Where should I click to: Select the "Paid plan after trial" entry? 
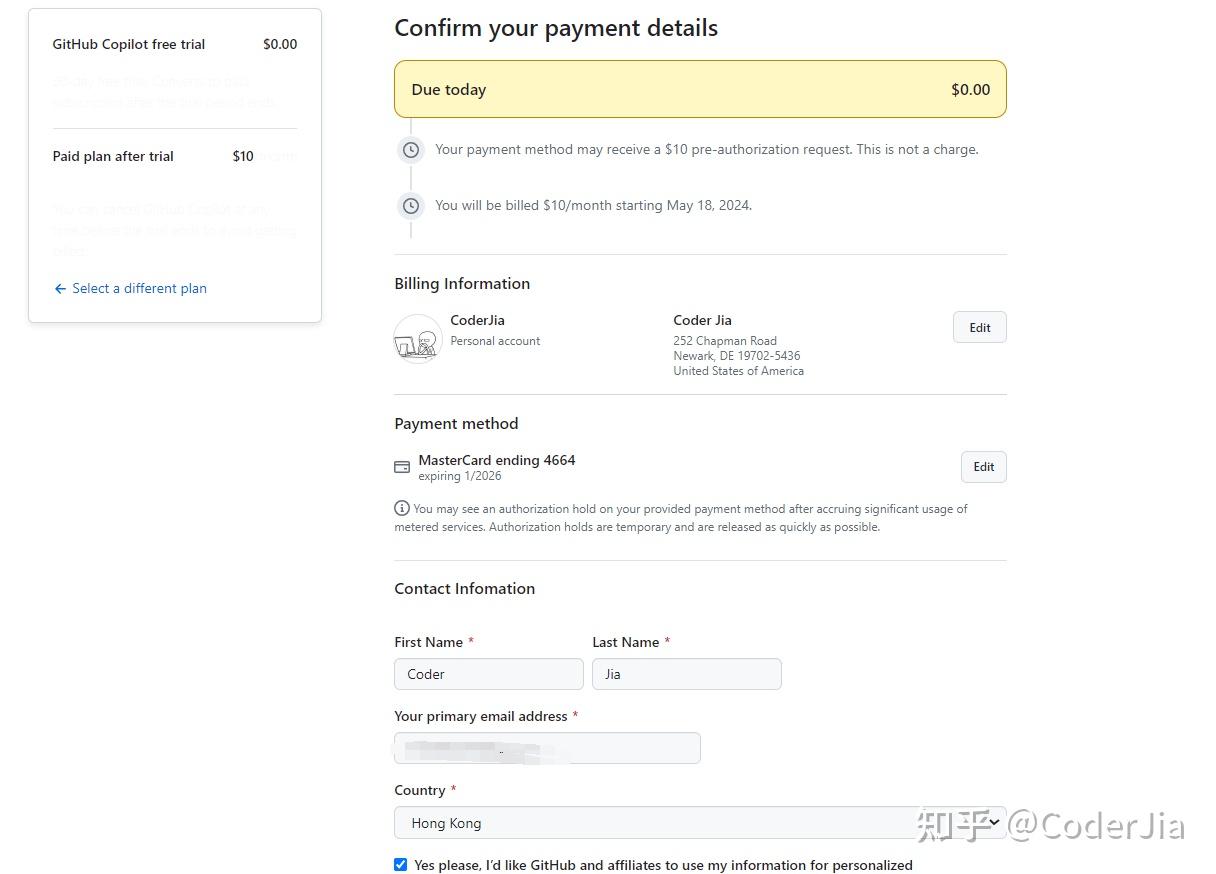(x=113, y=156)
